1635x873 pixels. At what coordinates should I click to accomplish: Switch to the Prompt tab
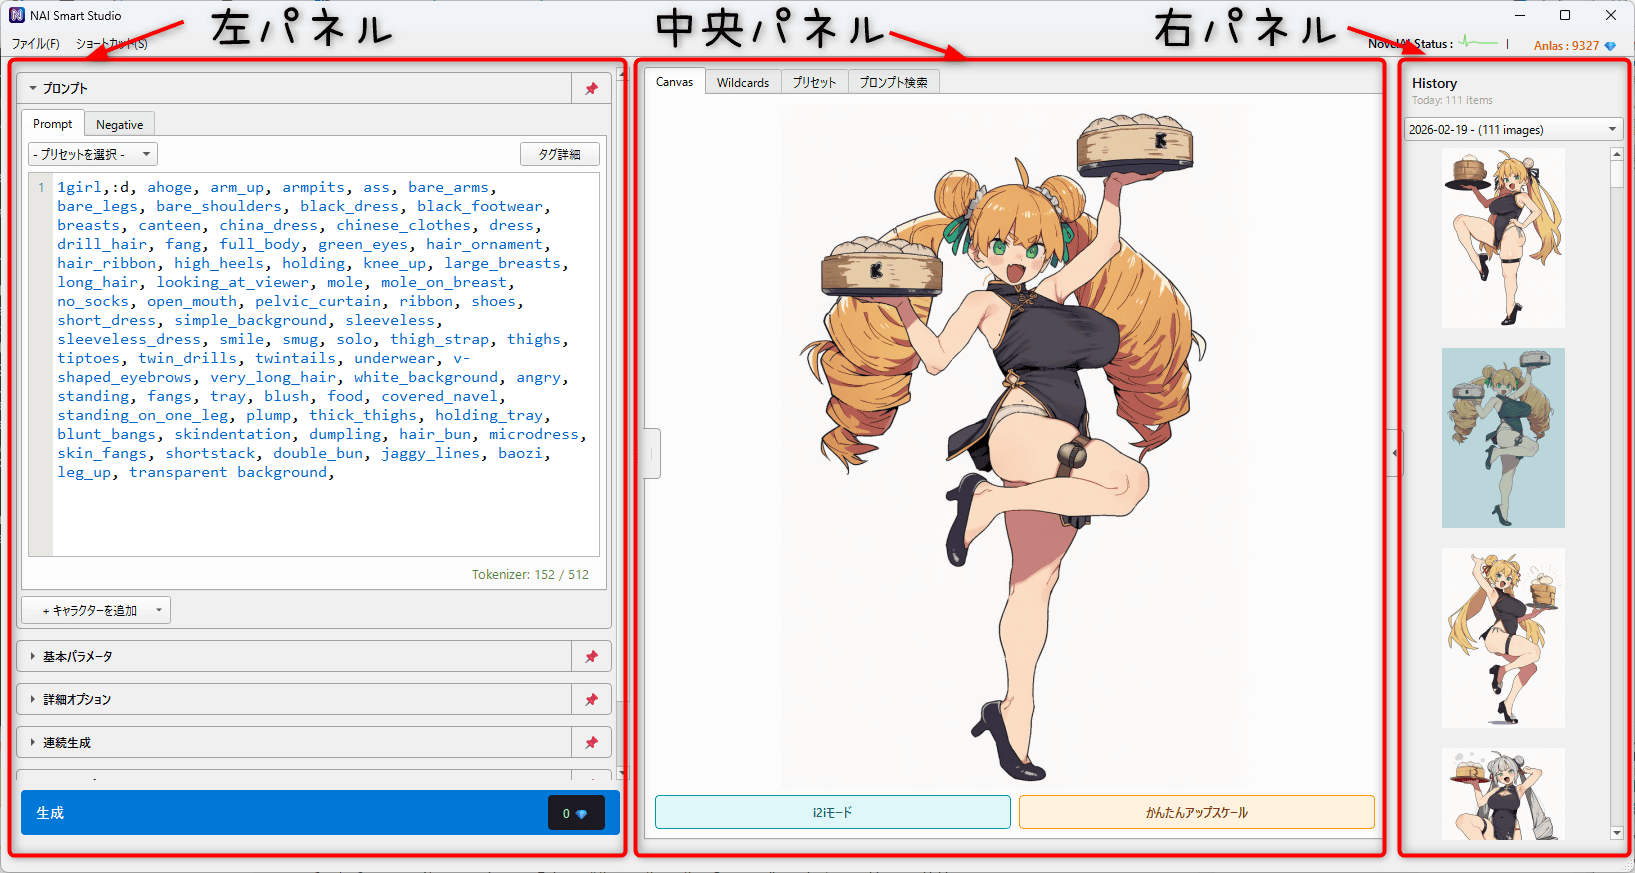[x=53, y=123]
